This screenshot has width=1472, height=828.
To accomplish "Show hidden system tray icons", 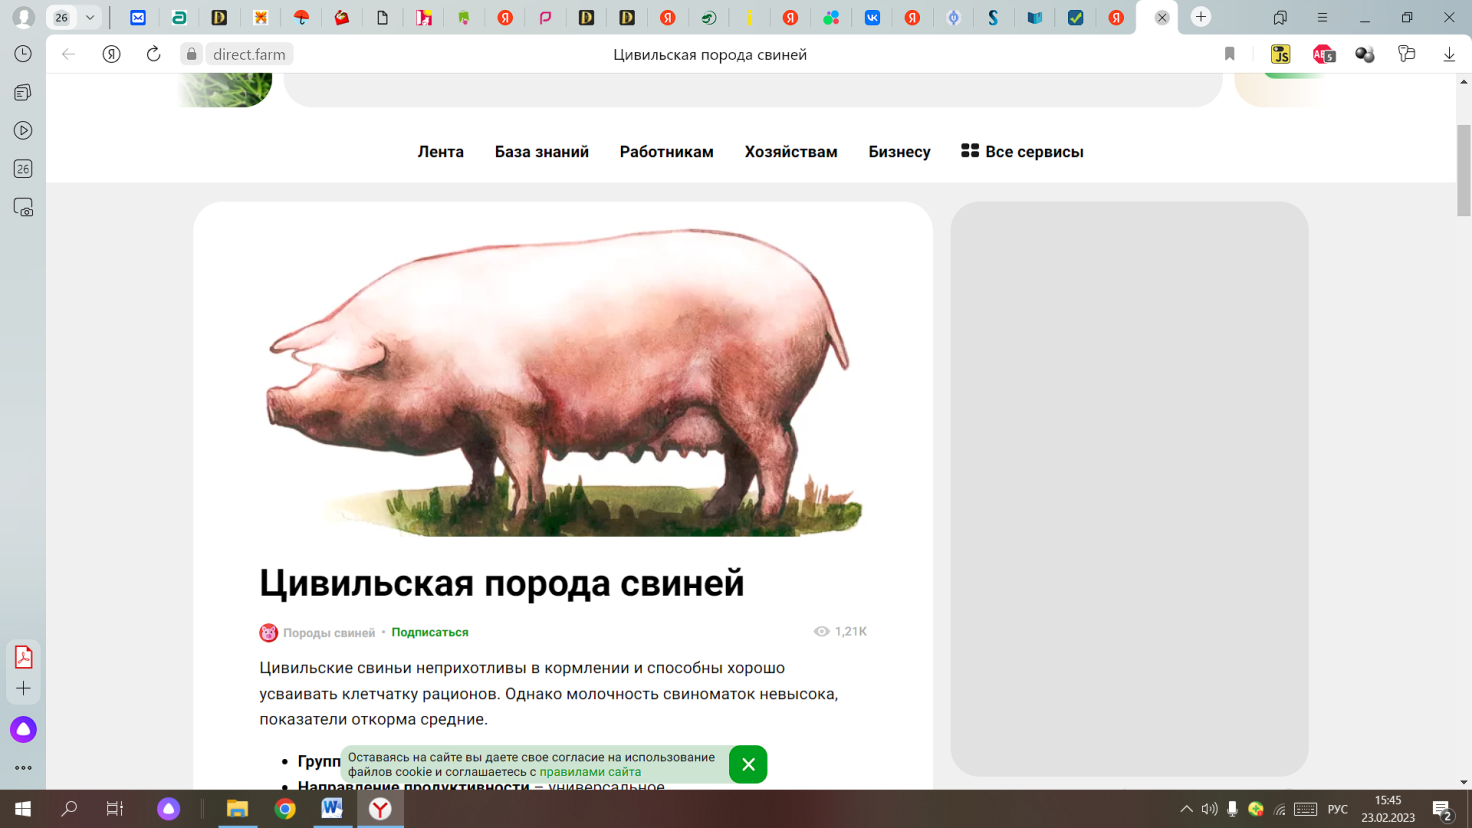I will pos(1186,809).
